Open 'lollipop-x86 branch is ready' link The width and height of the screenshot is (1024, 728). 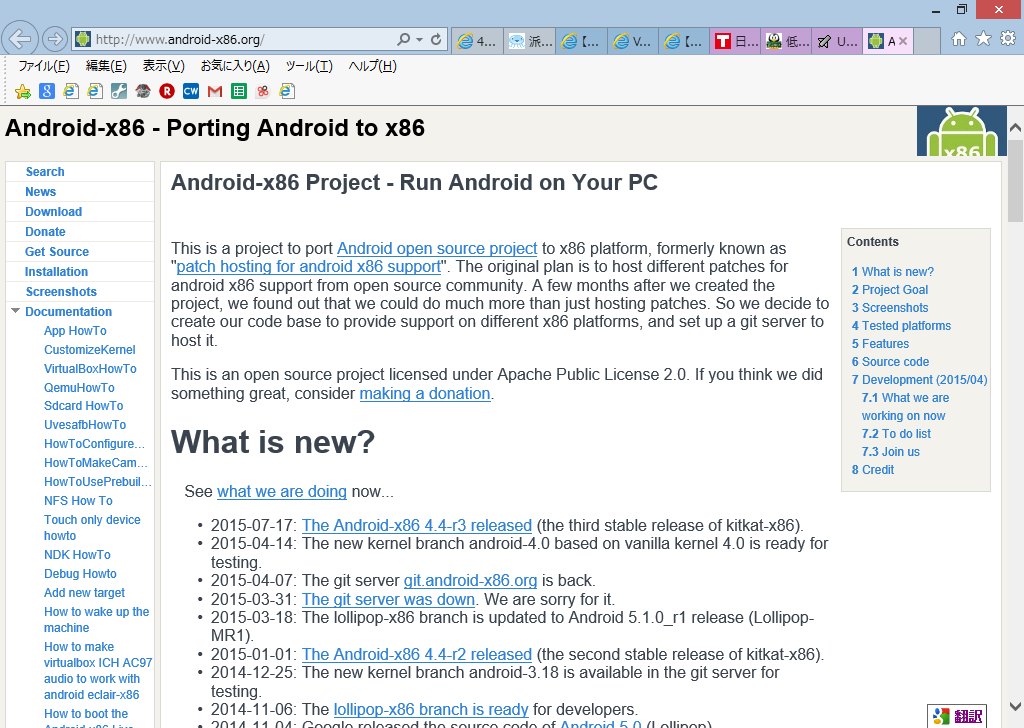[x=431, y=709]
